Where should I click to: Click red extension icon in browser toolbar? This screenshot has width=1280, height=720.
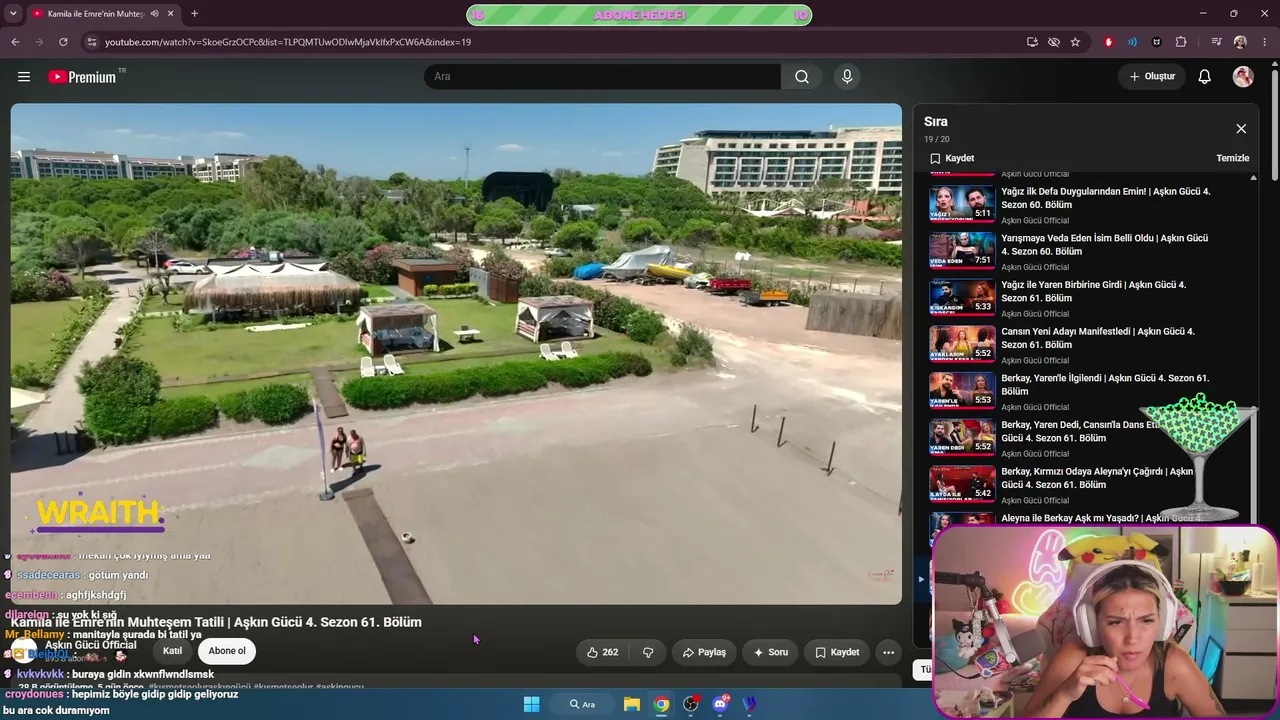[x=1108, y=42]
